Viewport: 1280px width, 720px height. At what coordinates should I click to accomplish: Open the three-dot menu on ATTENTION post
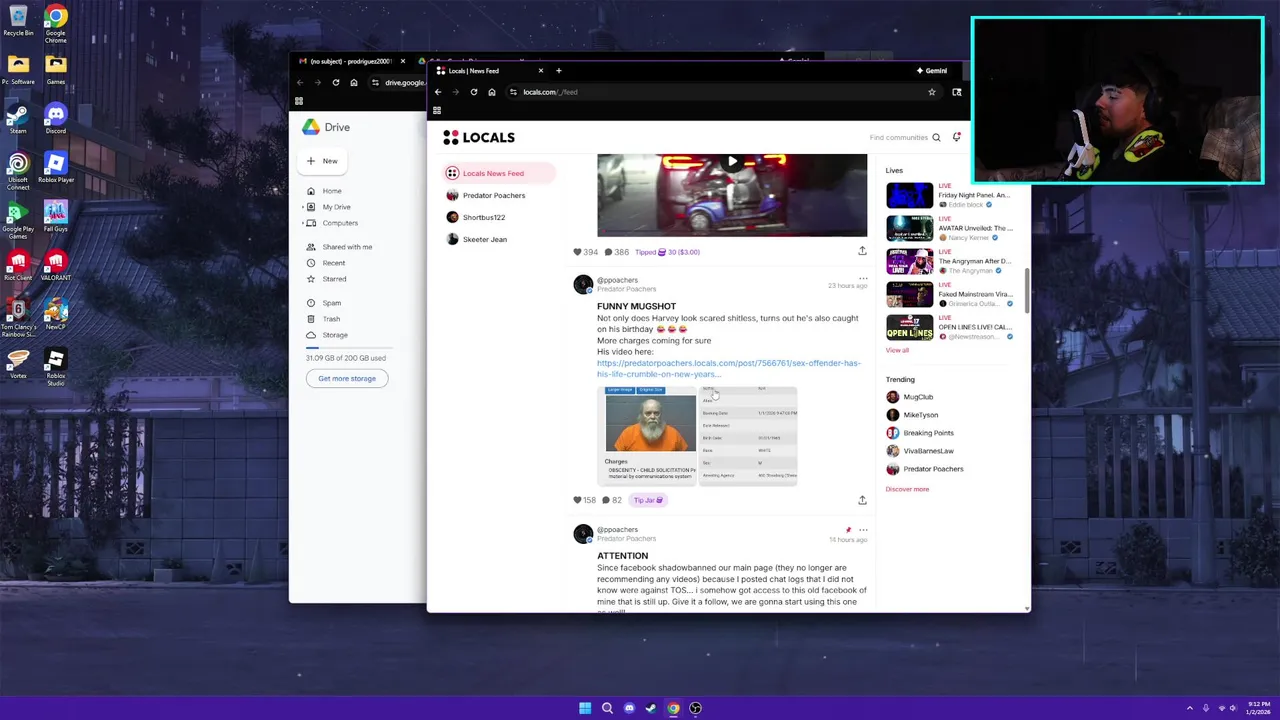[x=863, y=530]
